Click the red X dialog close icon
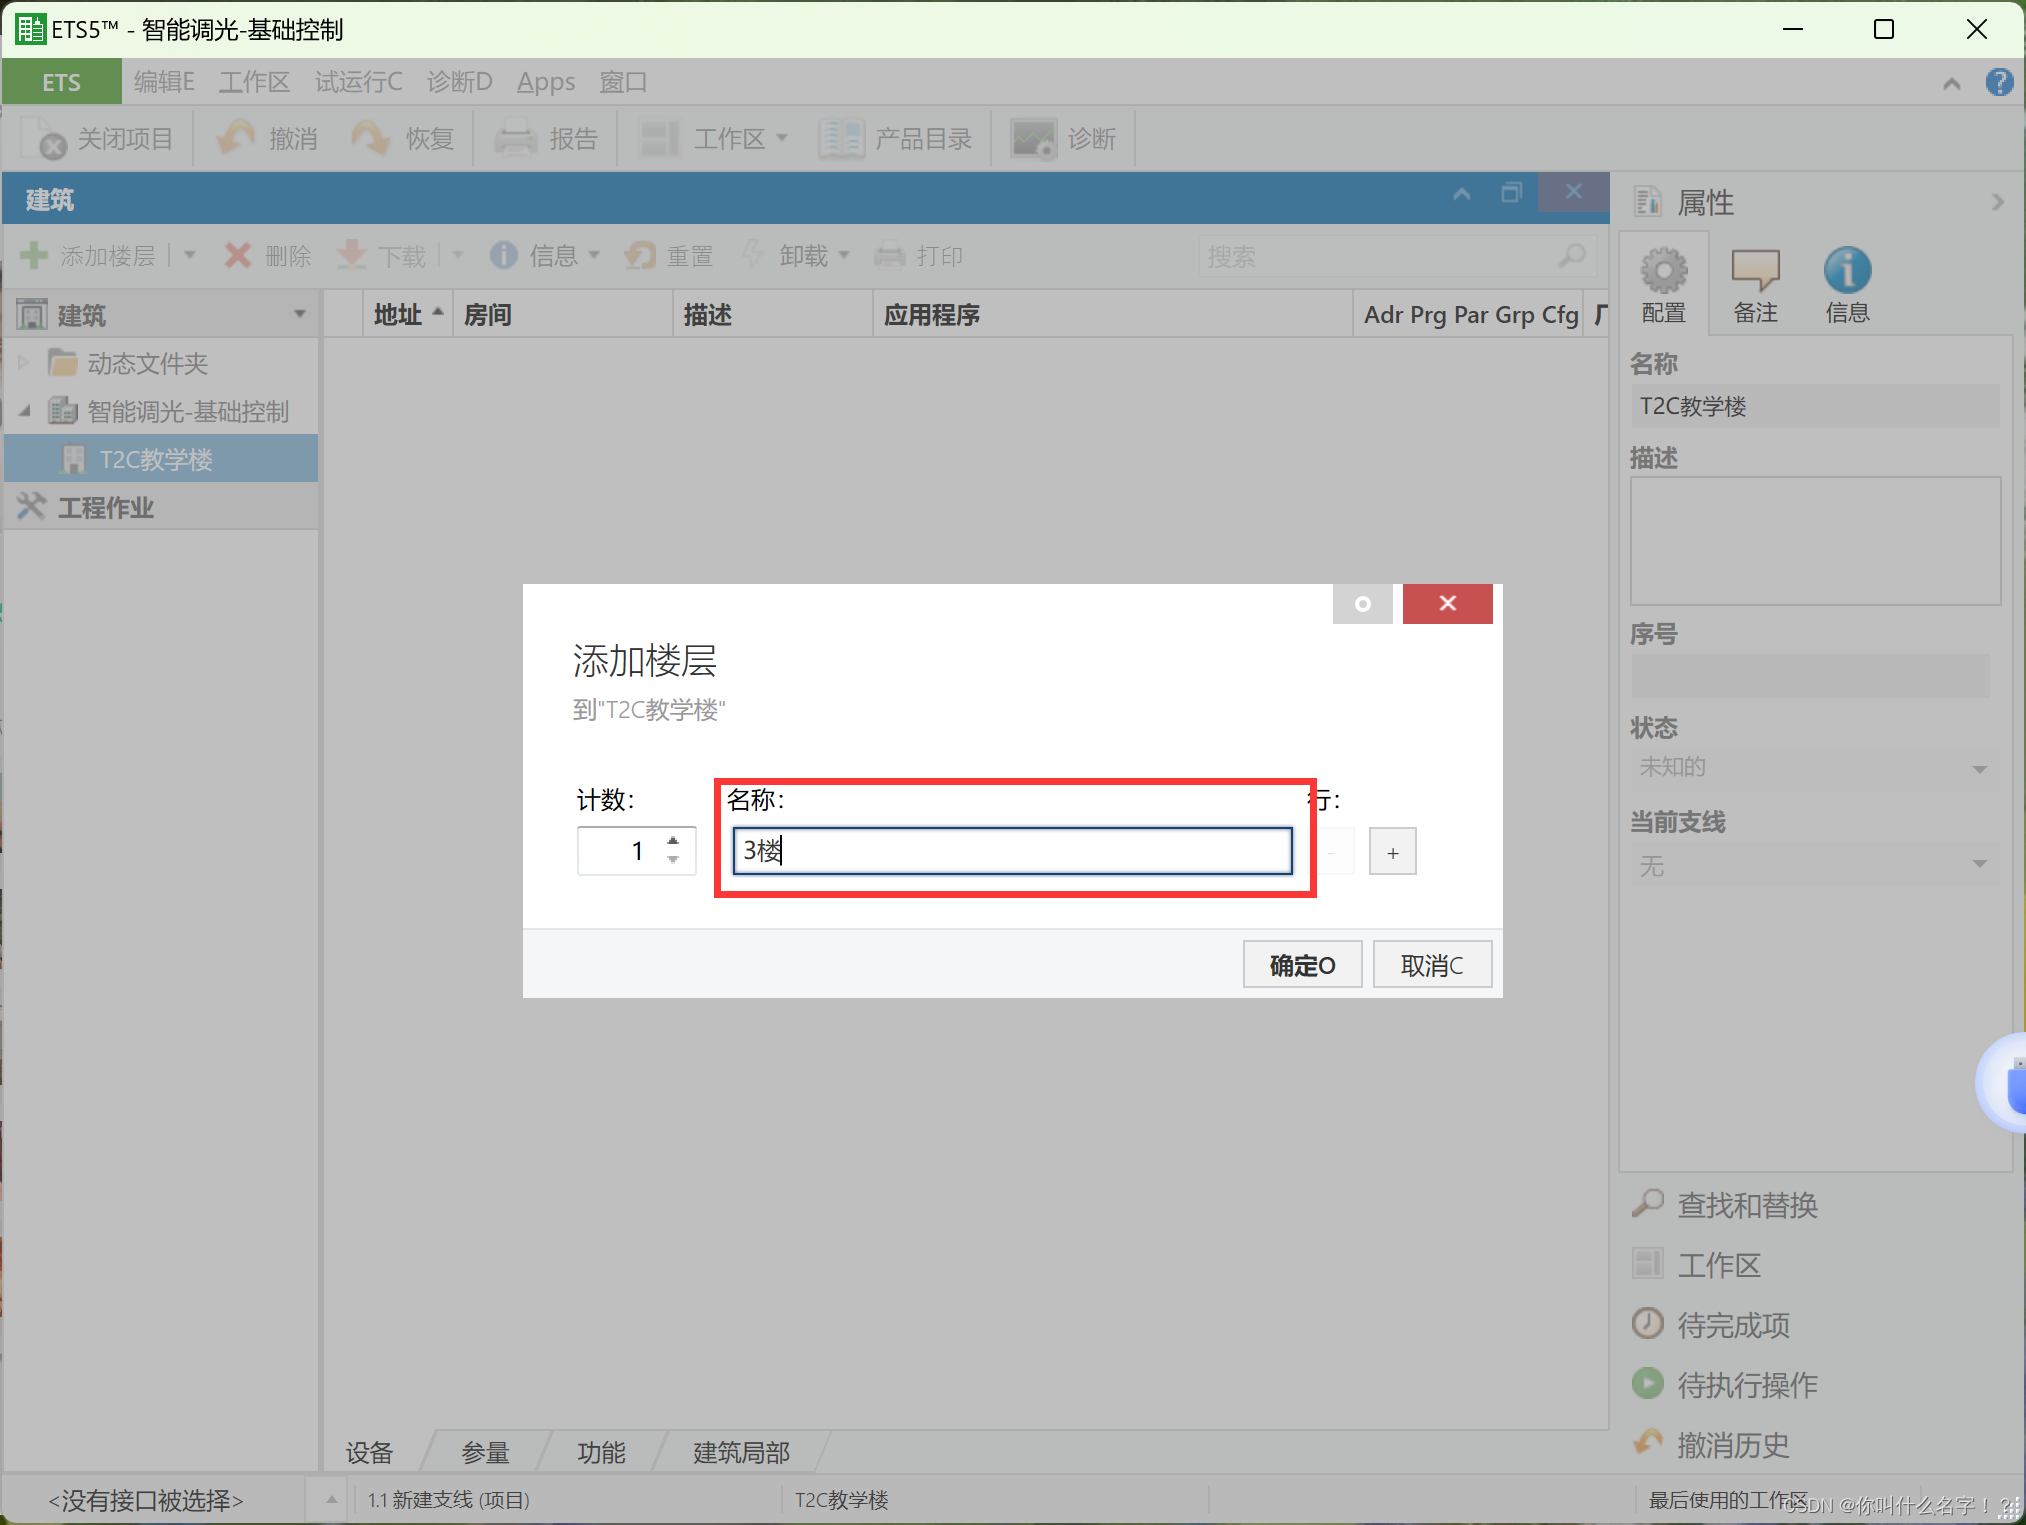Screen dimensions: 2026x1525 [1447, 603]
